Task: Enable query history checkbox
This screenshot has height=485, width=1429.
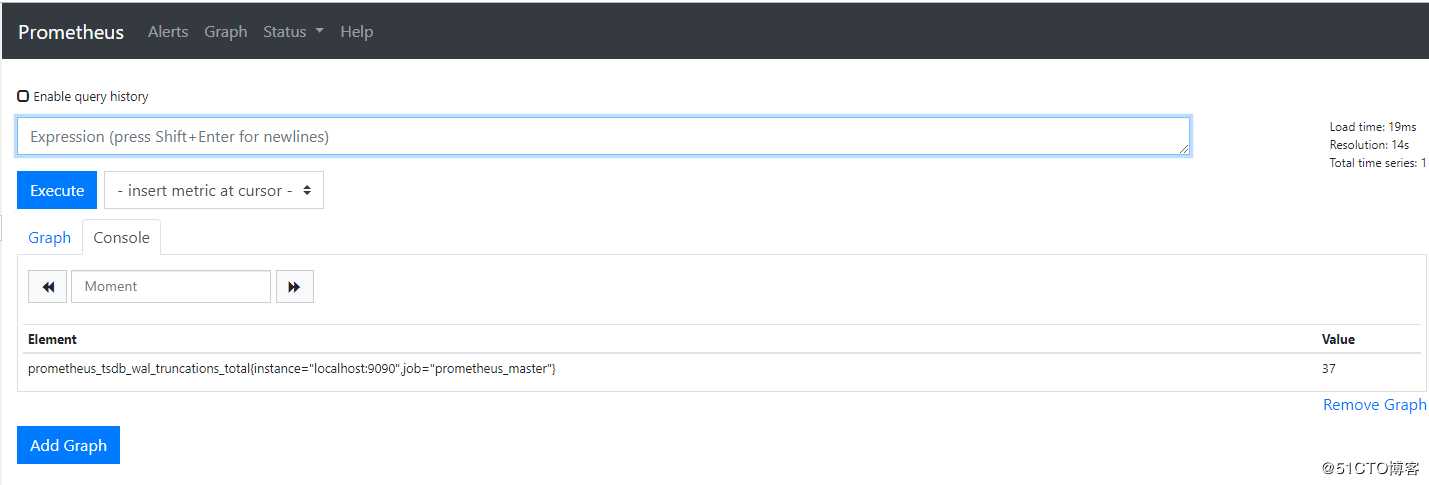Action: pyautogui.click(x=23, y=97)
